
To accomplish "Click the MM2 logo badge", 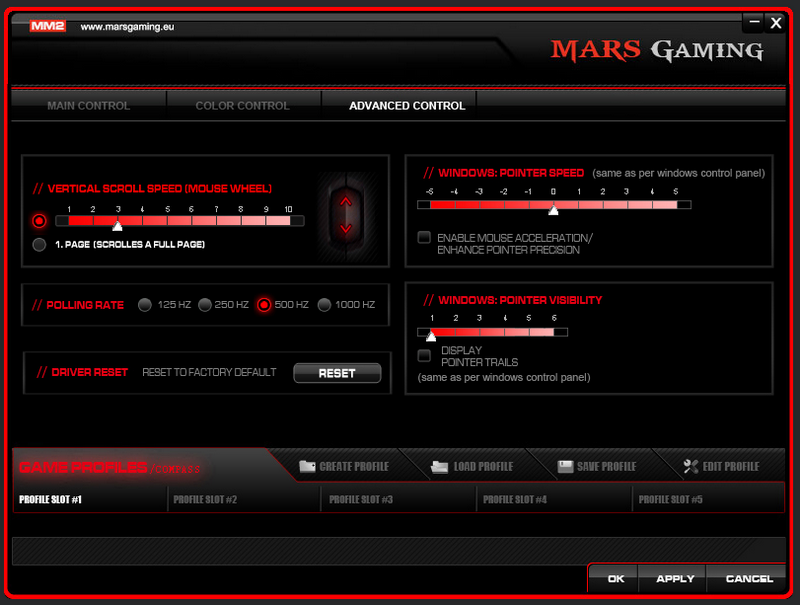I will click(x=47, y=26).
